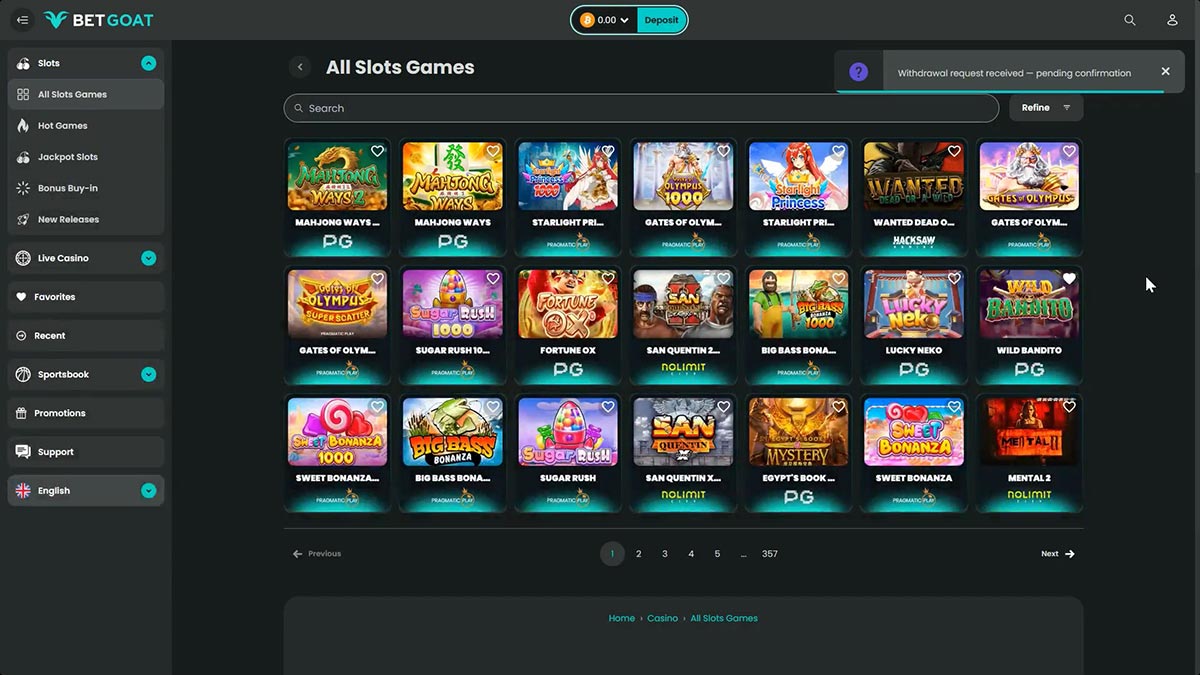Collapse the Slots section chevron
Viewport: 1200px width, 675px height.
149,63
